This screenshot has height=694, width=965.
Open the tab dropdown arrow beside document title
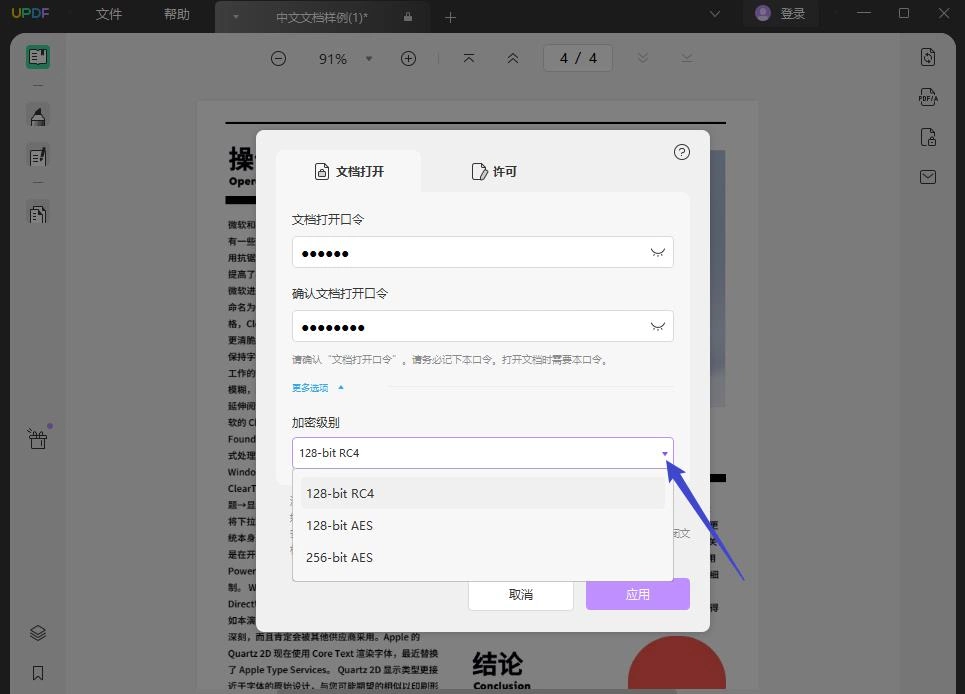235,17
